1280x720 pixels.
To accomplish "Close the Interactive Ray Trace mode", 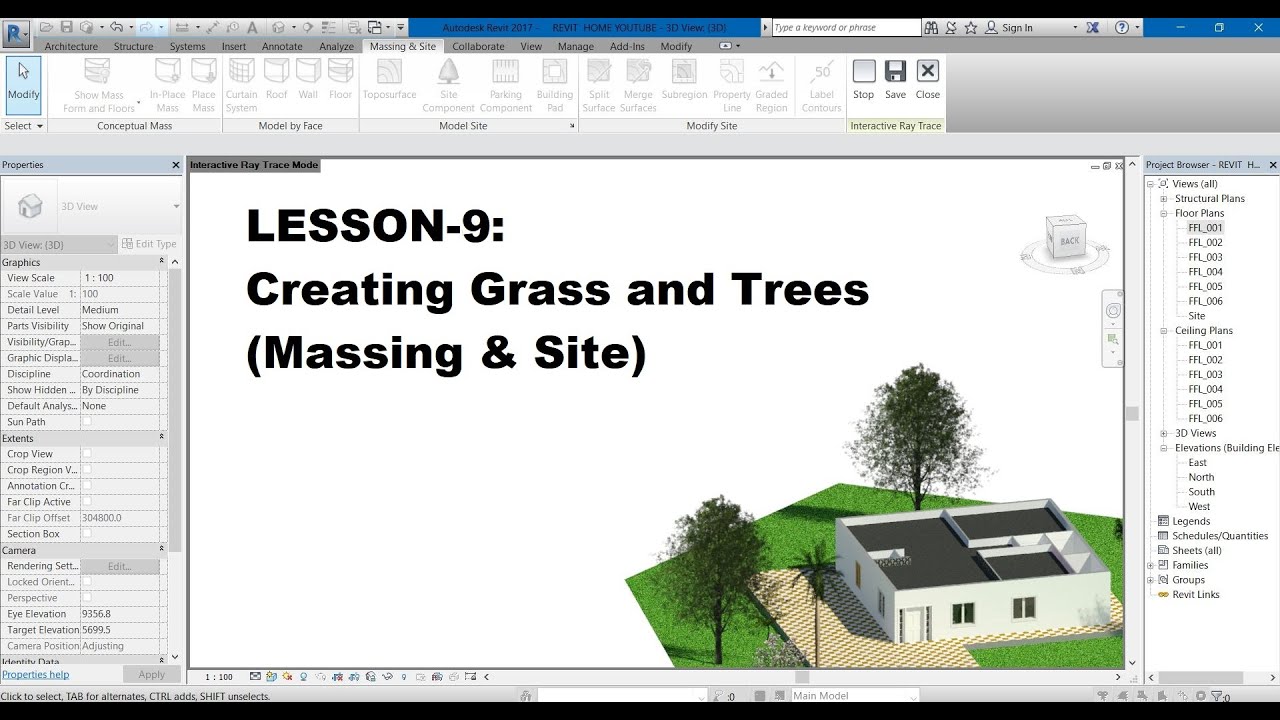I will [927, 80].
